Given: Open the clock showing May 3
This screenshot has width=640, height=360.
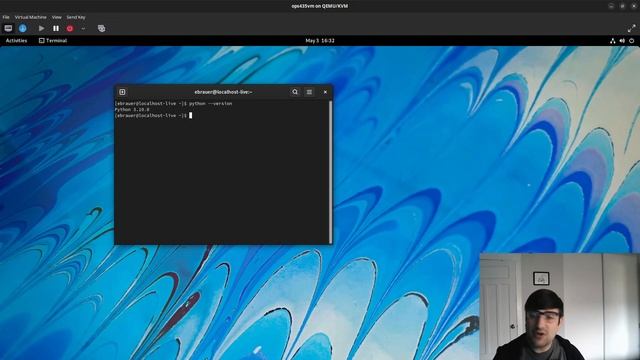Looking at the screenshot, I should (320, 40).
